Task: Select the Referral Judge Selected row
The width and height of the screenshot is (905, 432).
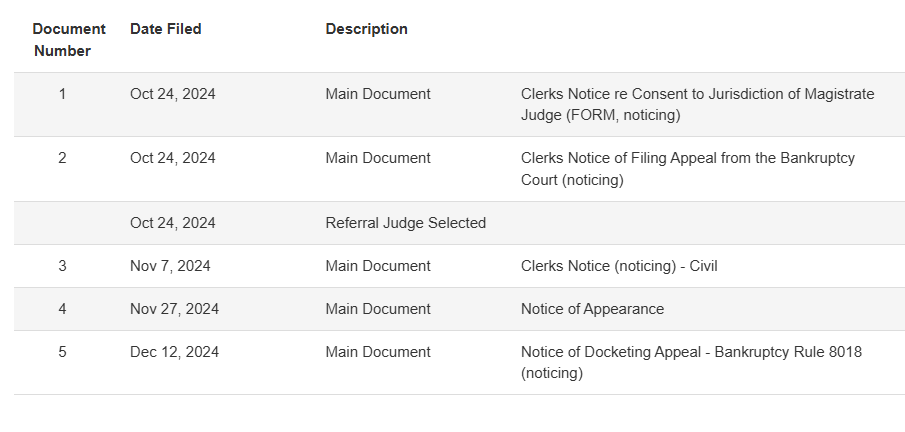Action: [x=459, y=223]
